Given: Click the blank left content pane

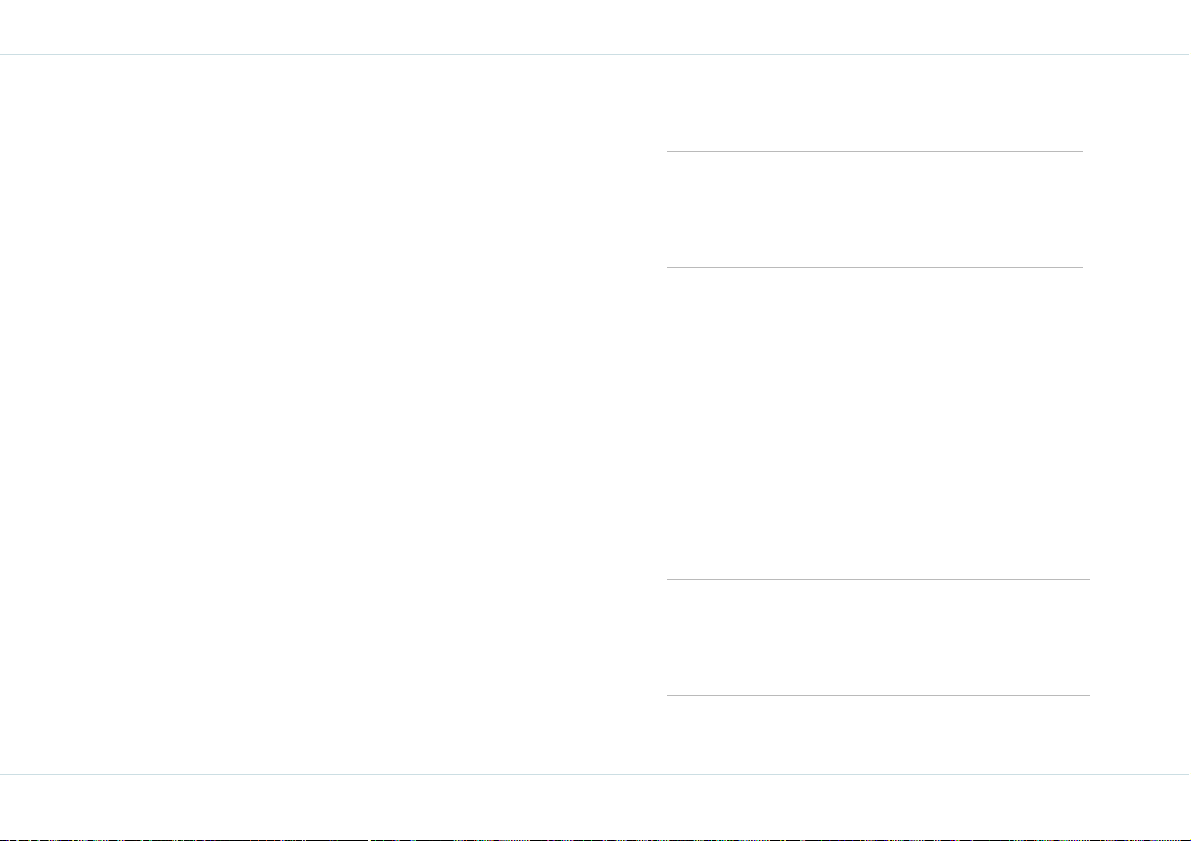Looking at the screenshot, I should pyautogui.click(x=327, y=414).
